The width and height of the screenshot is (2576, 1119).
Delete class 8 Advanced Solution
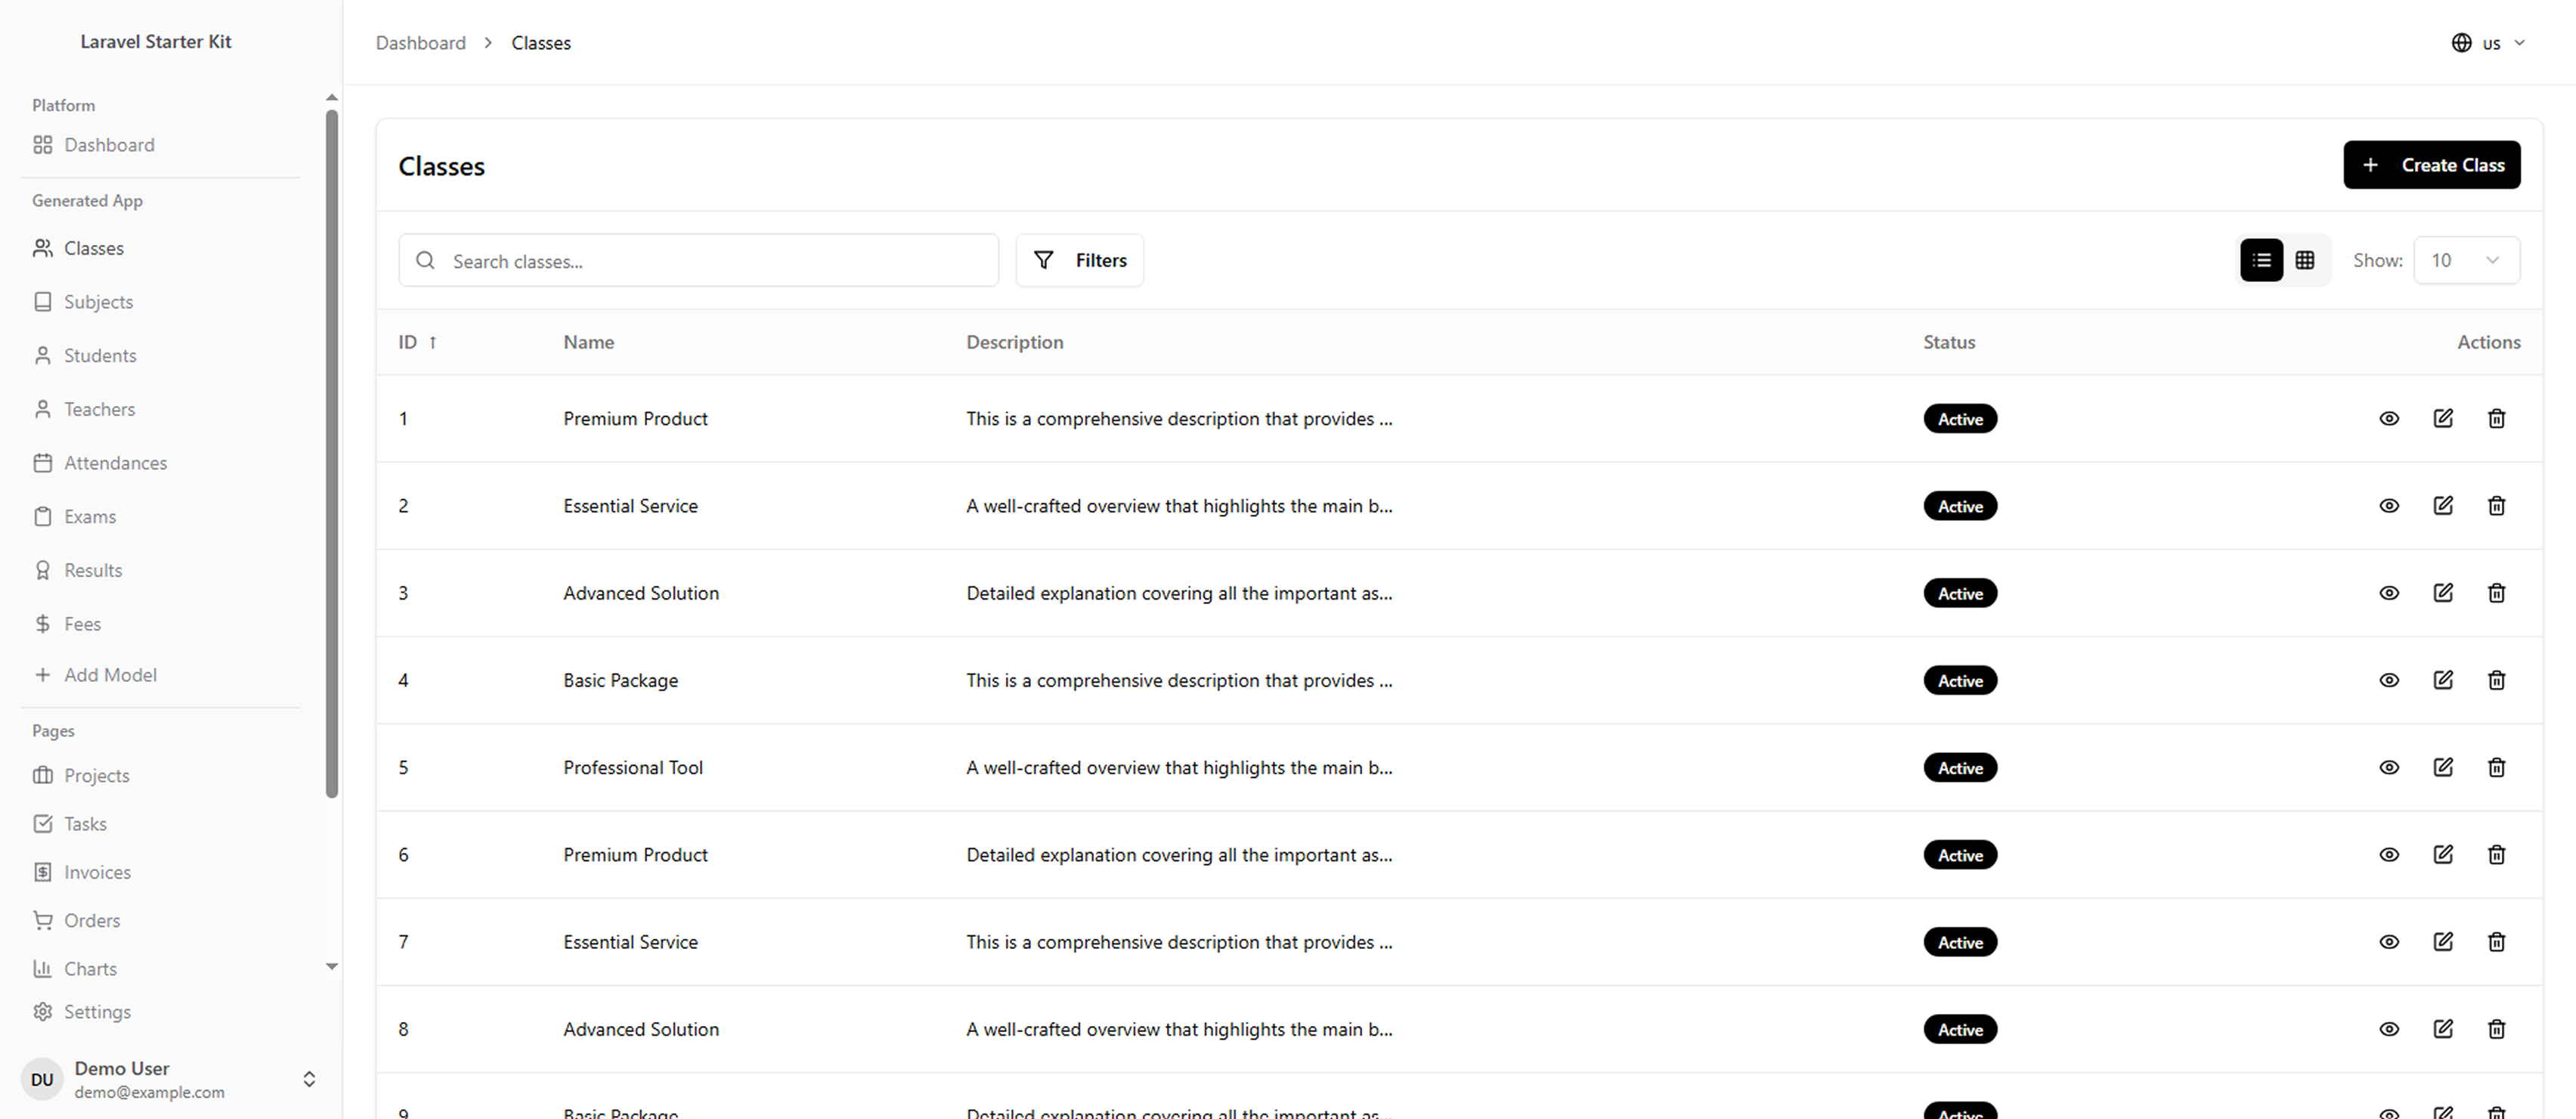pos(2497,1028)
